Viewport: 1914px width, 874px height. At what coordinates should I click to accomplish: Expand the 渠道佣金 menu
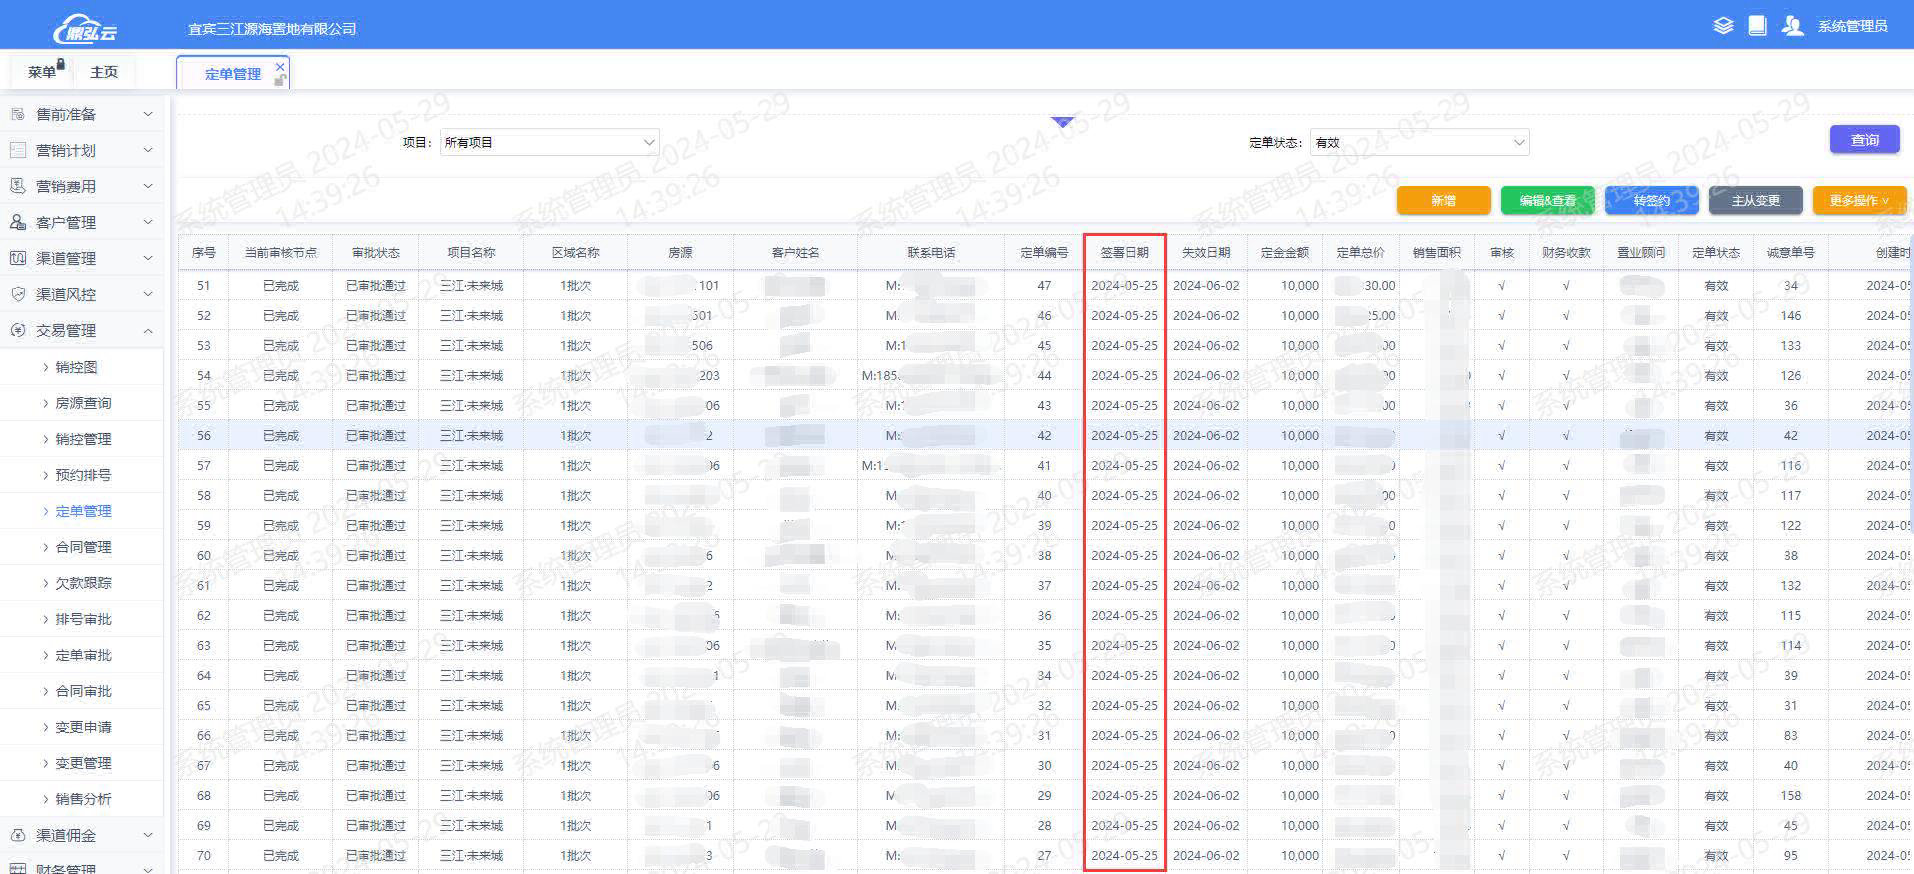148,835
